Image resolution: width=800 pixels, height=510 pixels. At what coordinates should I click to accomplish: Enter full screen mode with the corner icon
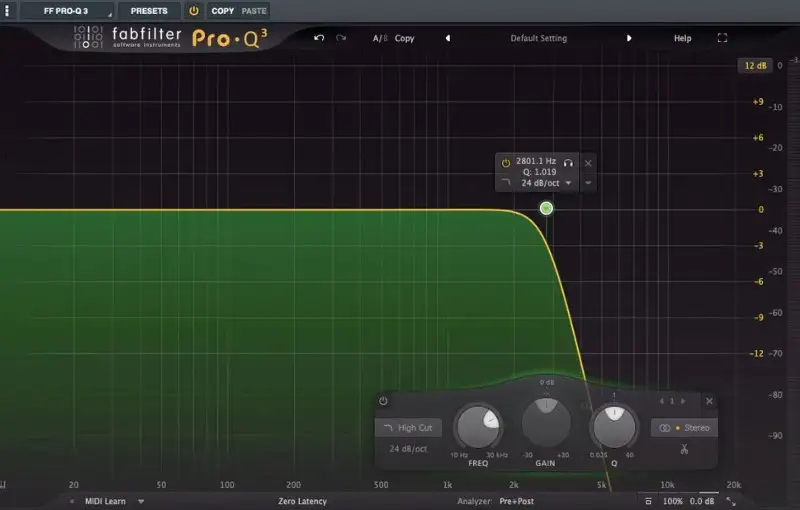point(723,38)
